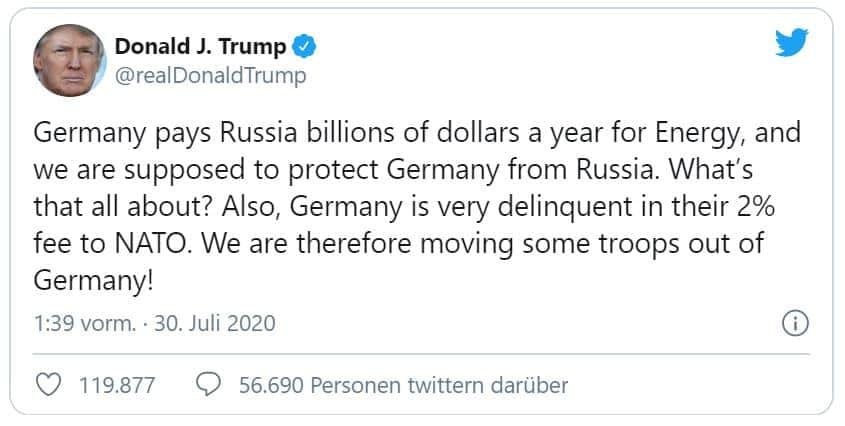Like the tweet with the heart icon

(49, 384)
